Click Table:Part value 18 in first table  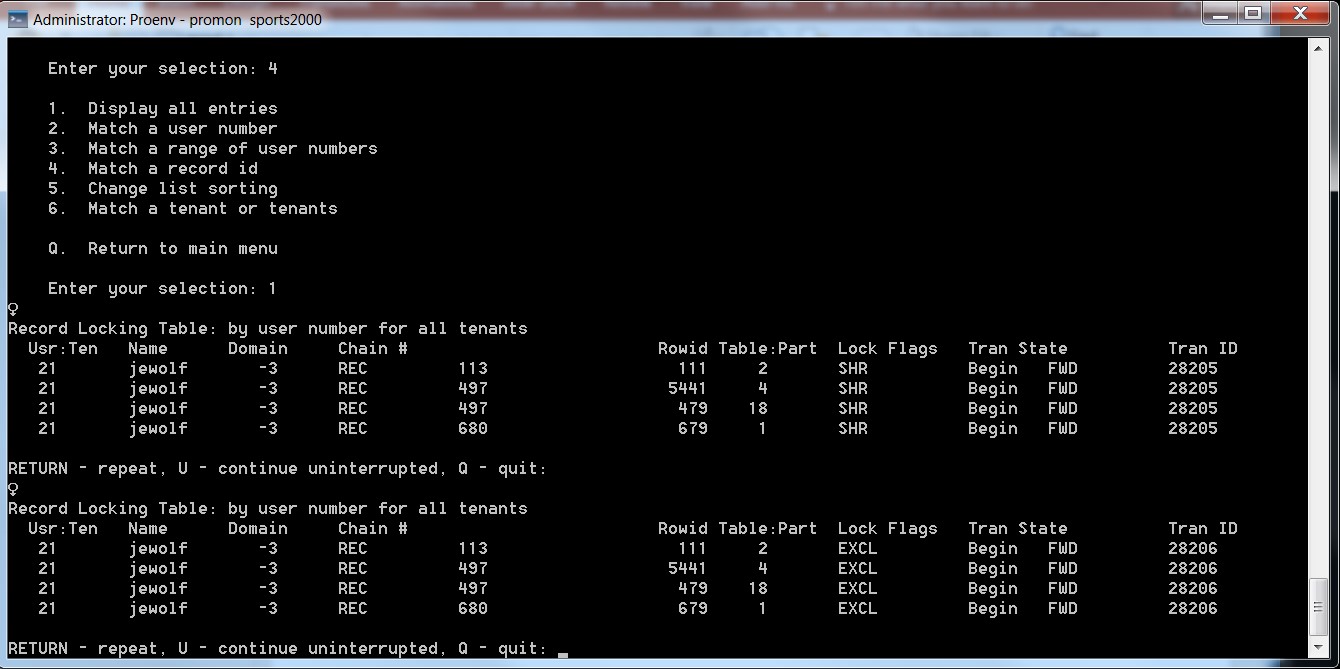click(x=758, y=408)
